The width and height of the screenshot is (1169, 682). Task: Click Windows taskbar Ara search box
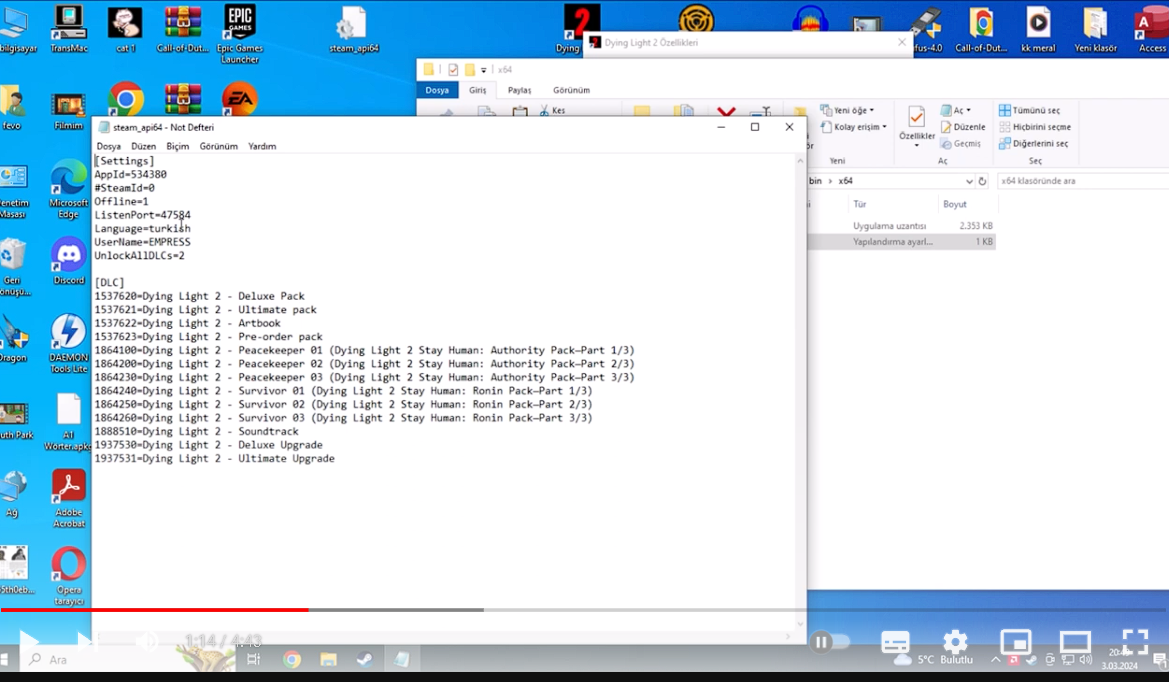[x=97, y=659]
